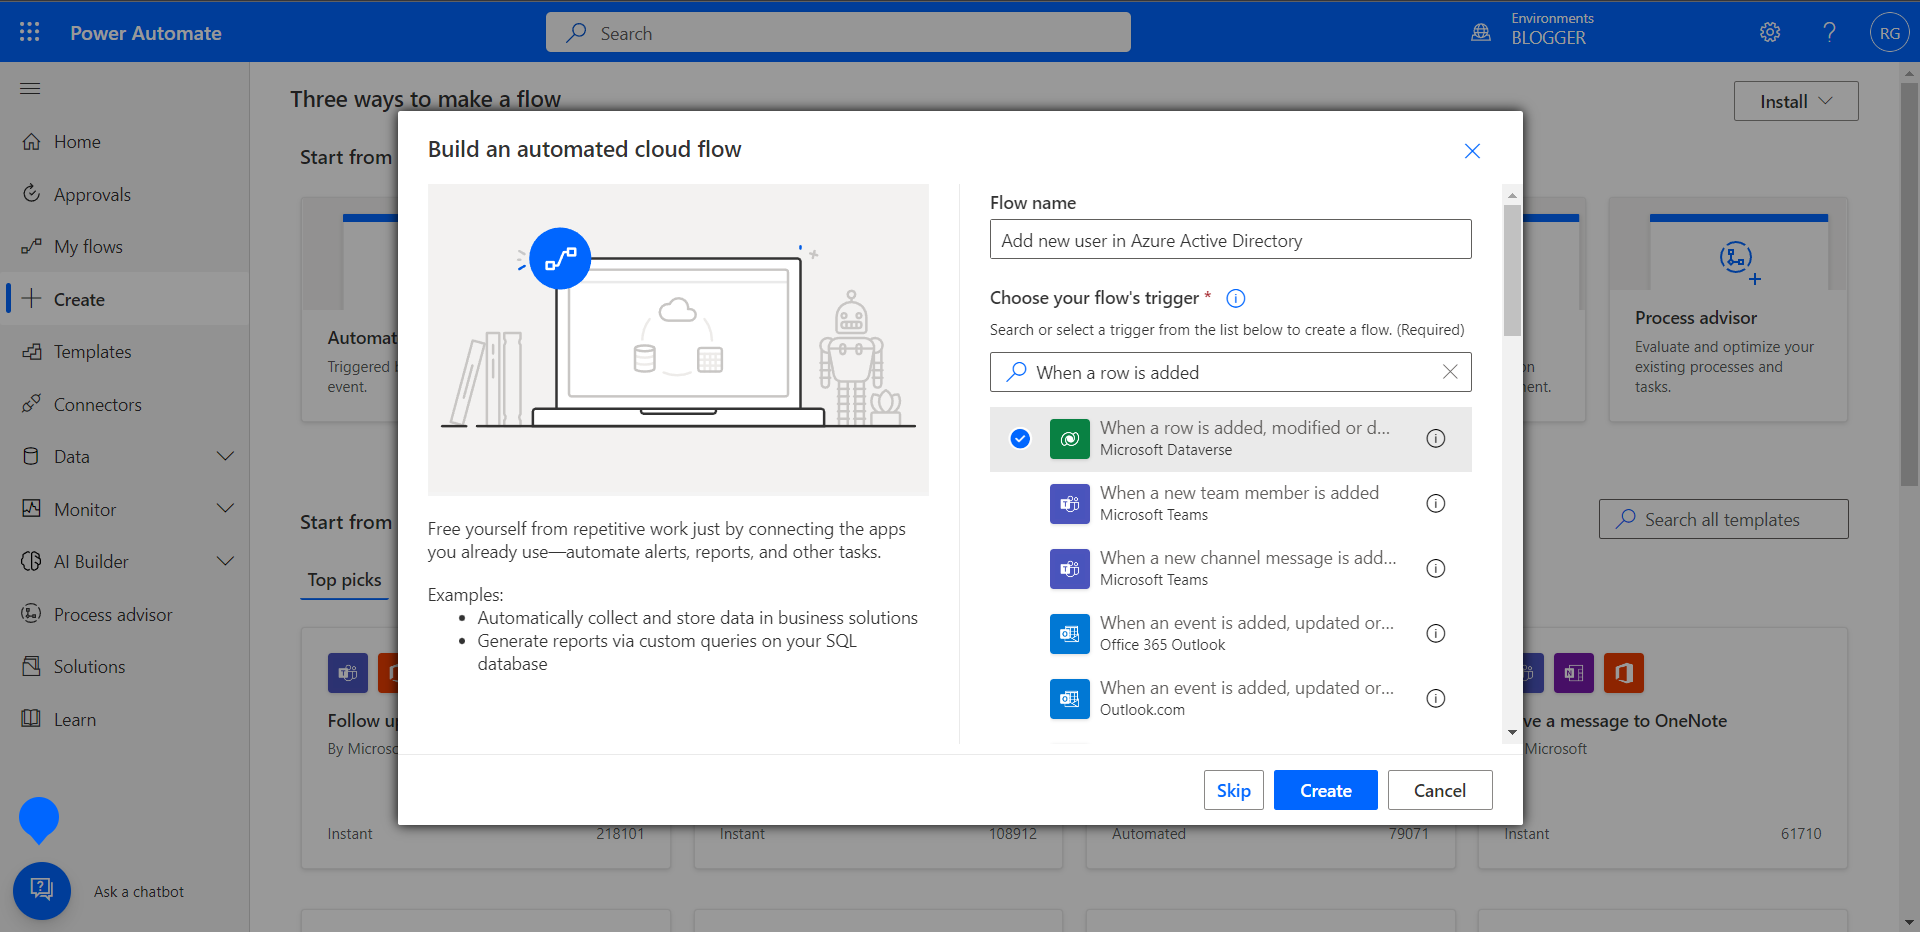Click the Office 365 Outlook connector icon

point(1070,634)
